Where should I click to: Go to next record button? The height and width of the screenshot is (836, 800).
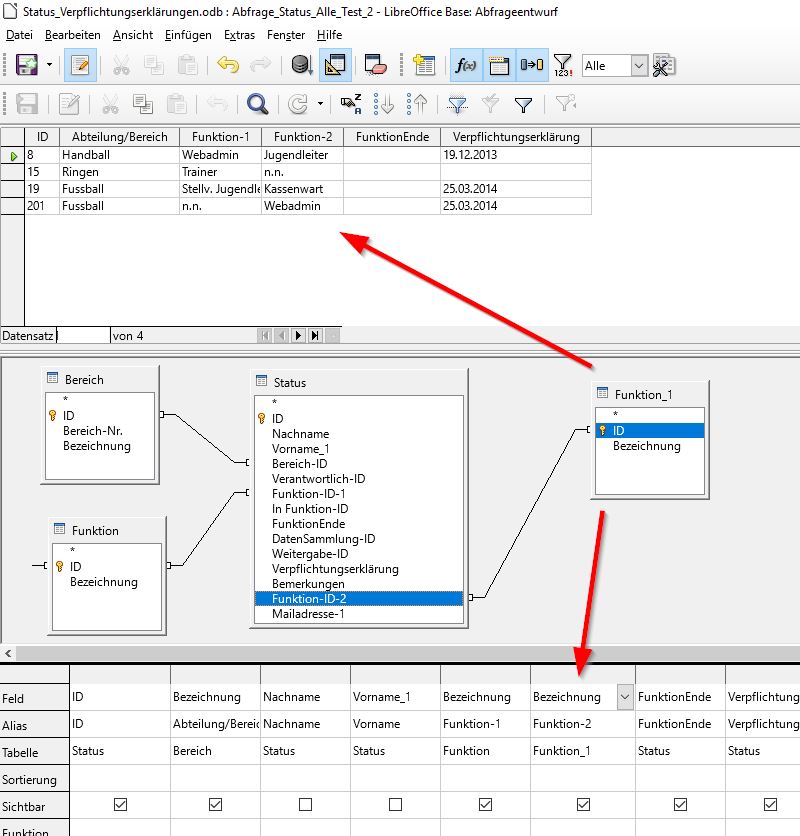pyautogui.click(x=298, y=335)
